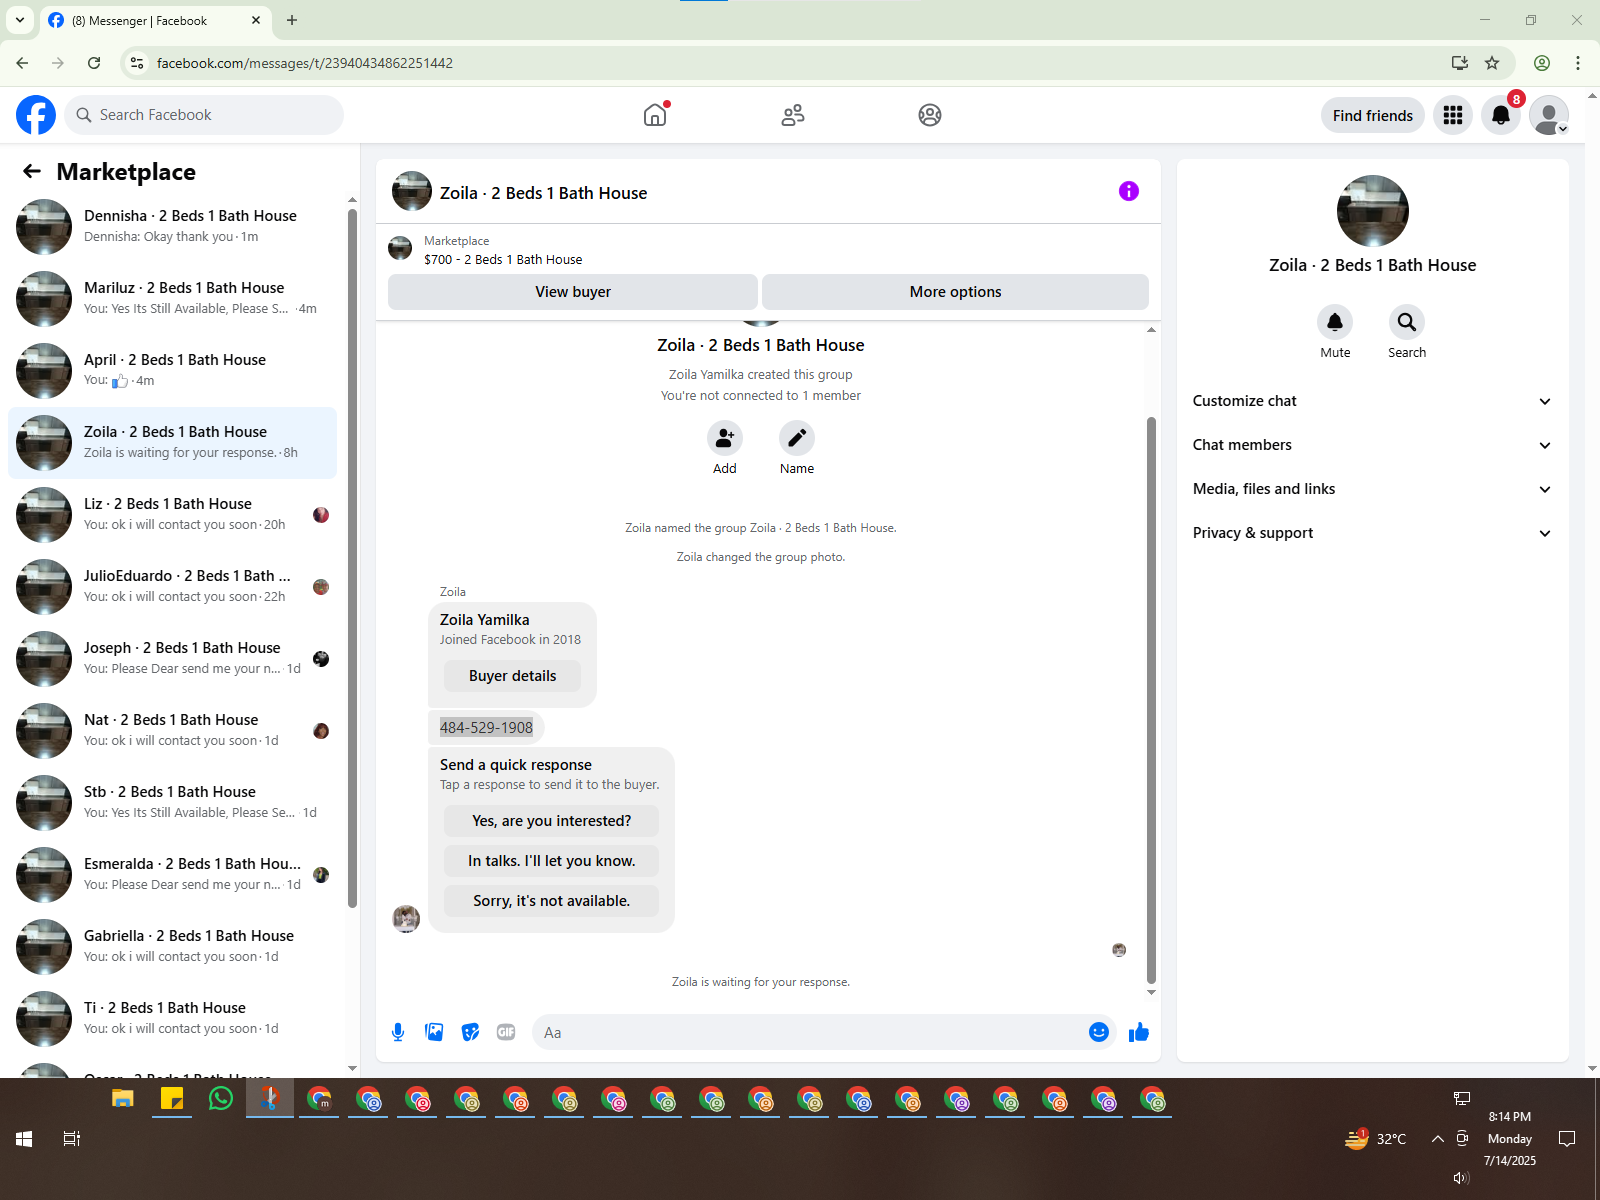Viewport: 1600px width, 1200px height.
Task: Reload the page in Chrome
Action: click(x=94, y=63)
